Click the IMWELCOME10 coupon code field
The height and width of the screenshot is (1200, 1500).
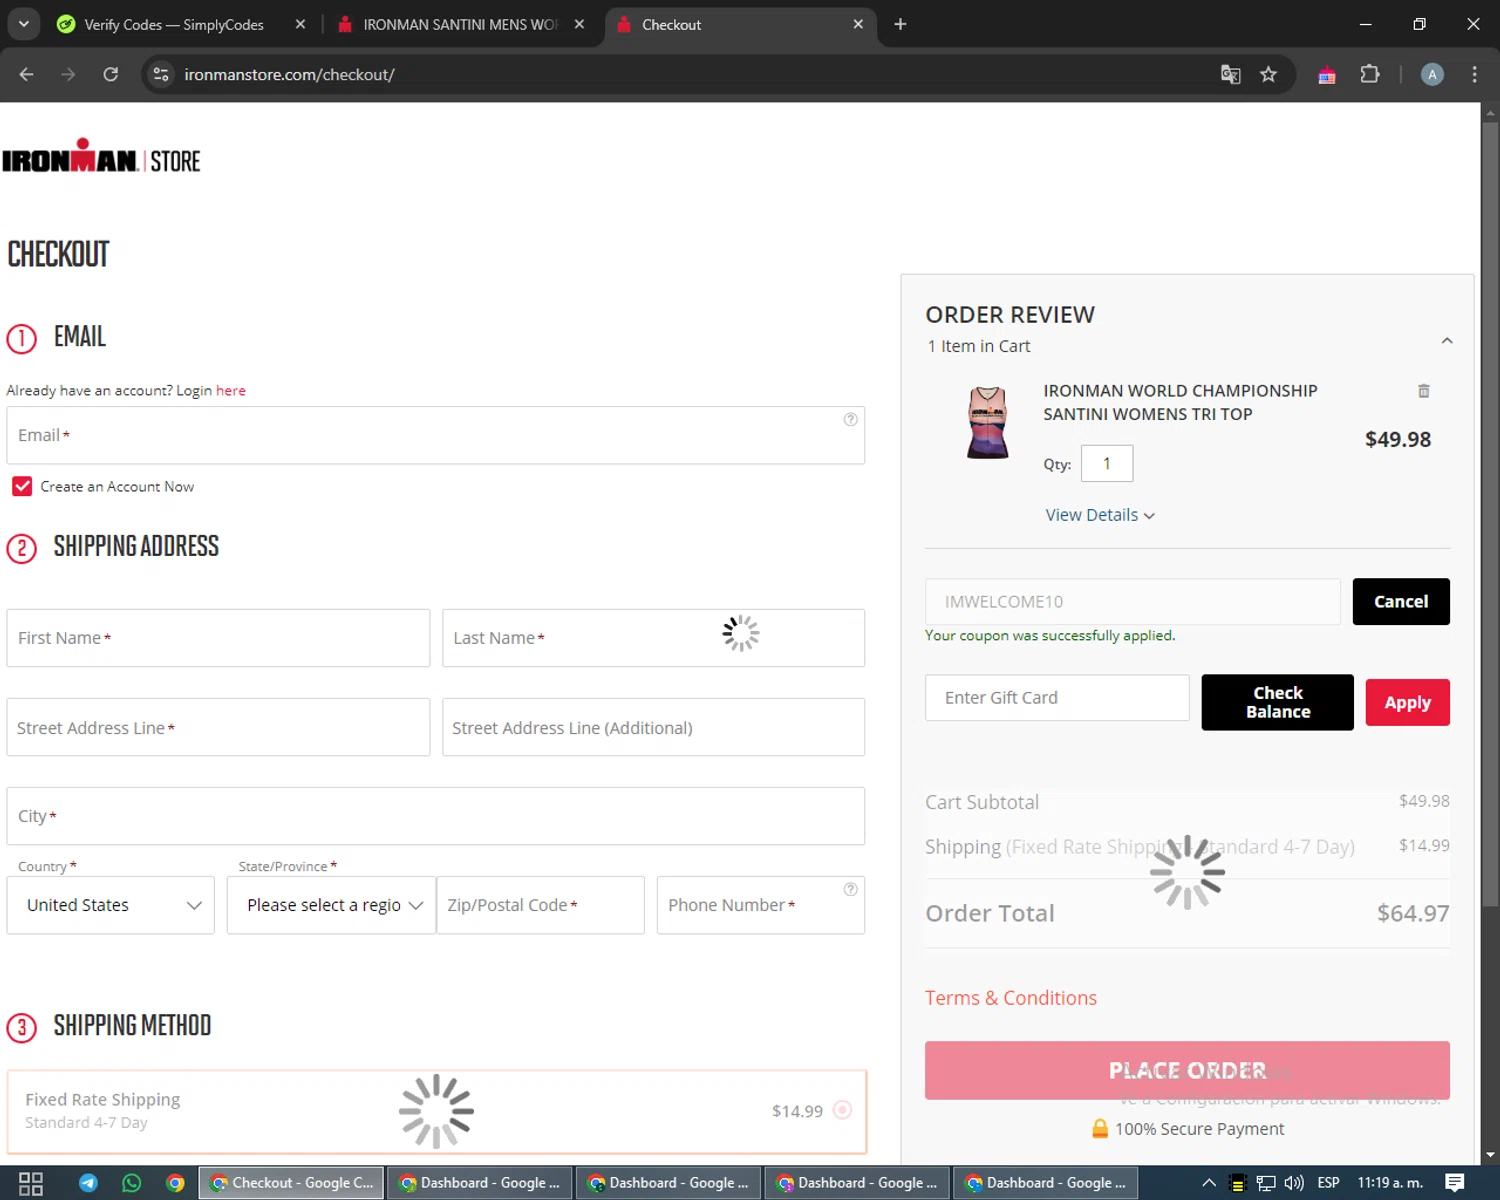click(1132, 602)
